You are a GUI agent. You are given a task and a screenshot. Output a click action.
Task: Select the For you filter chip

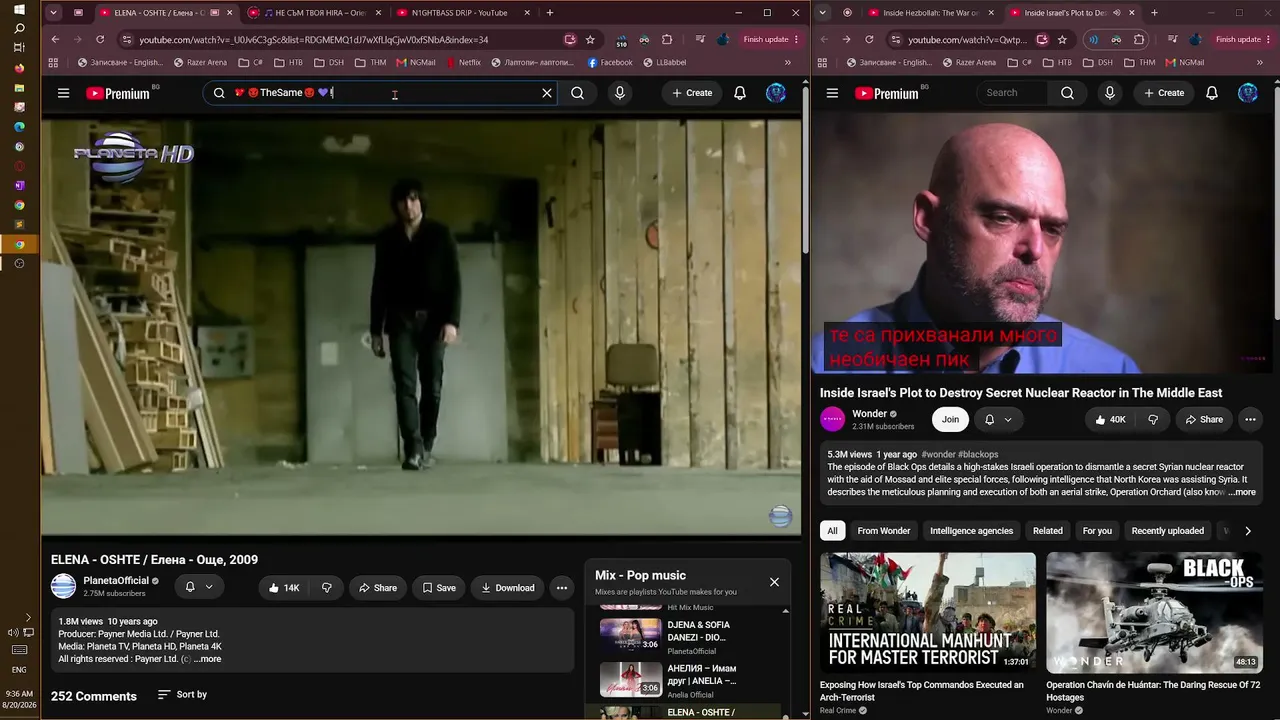click(x=1097, y=531)
